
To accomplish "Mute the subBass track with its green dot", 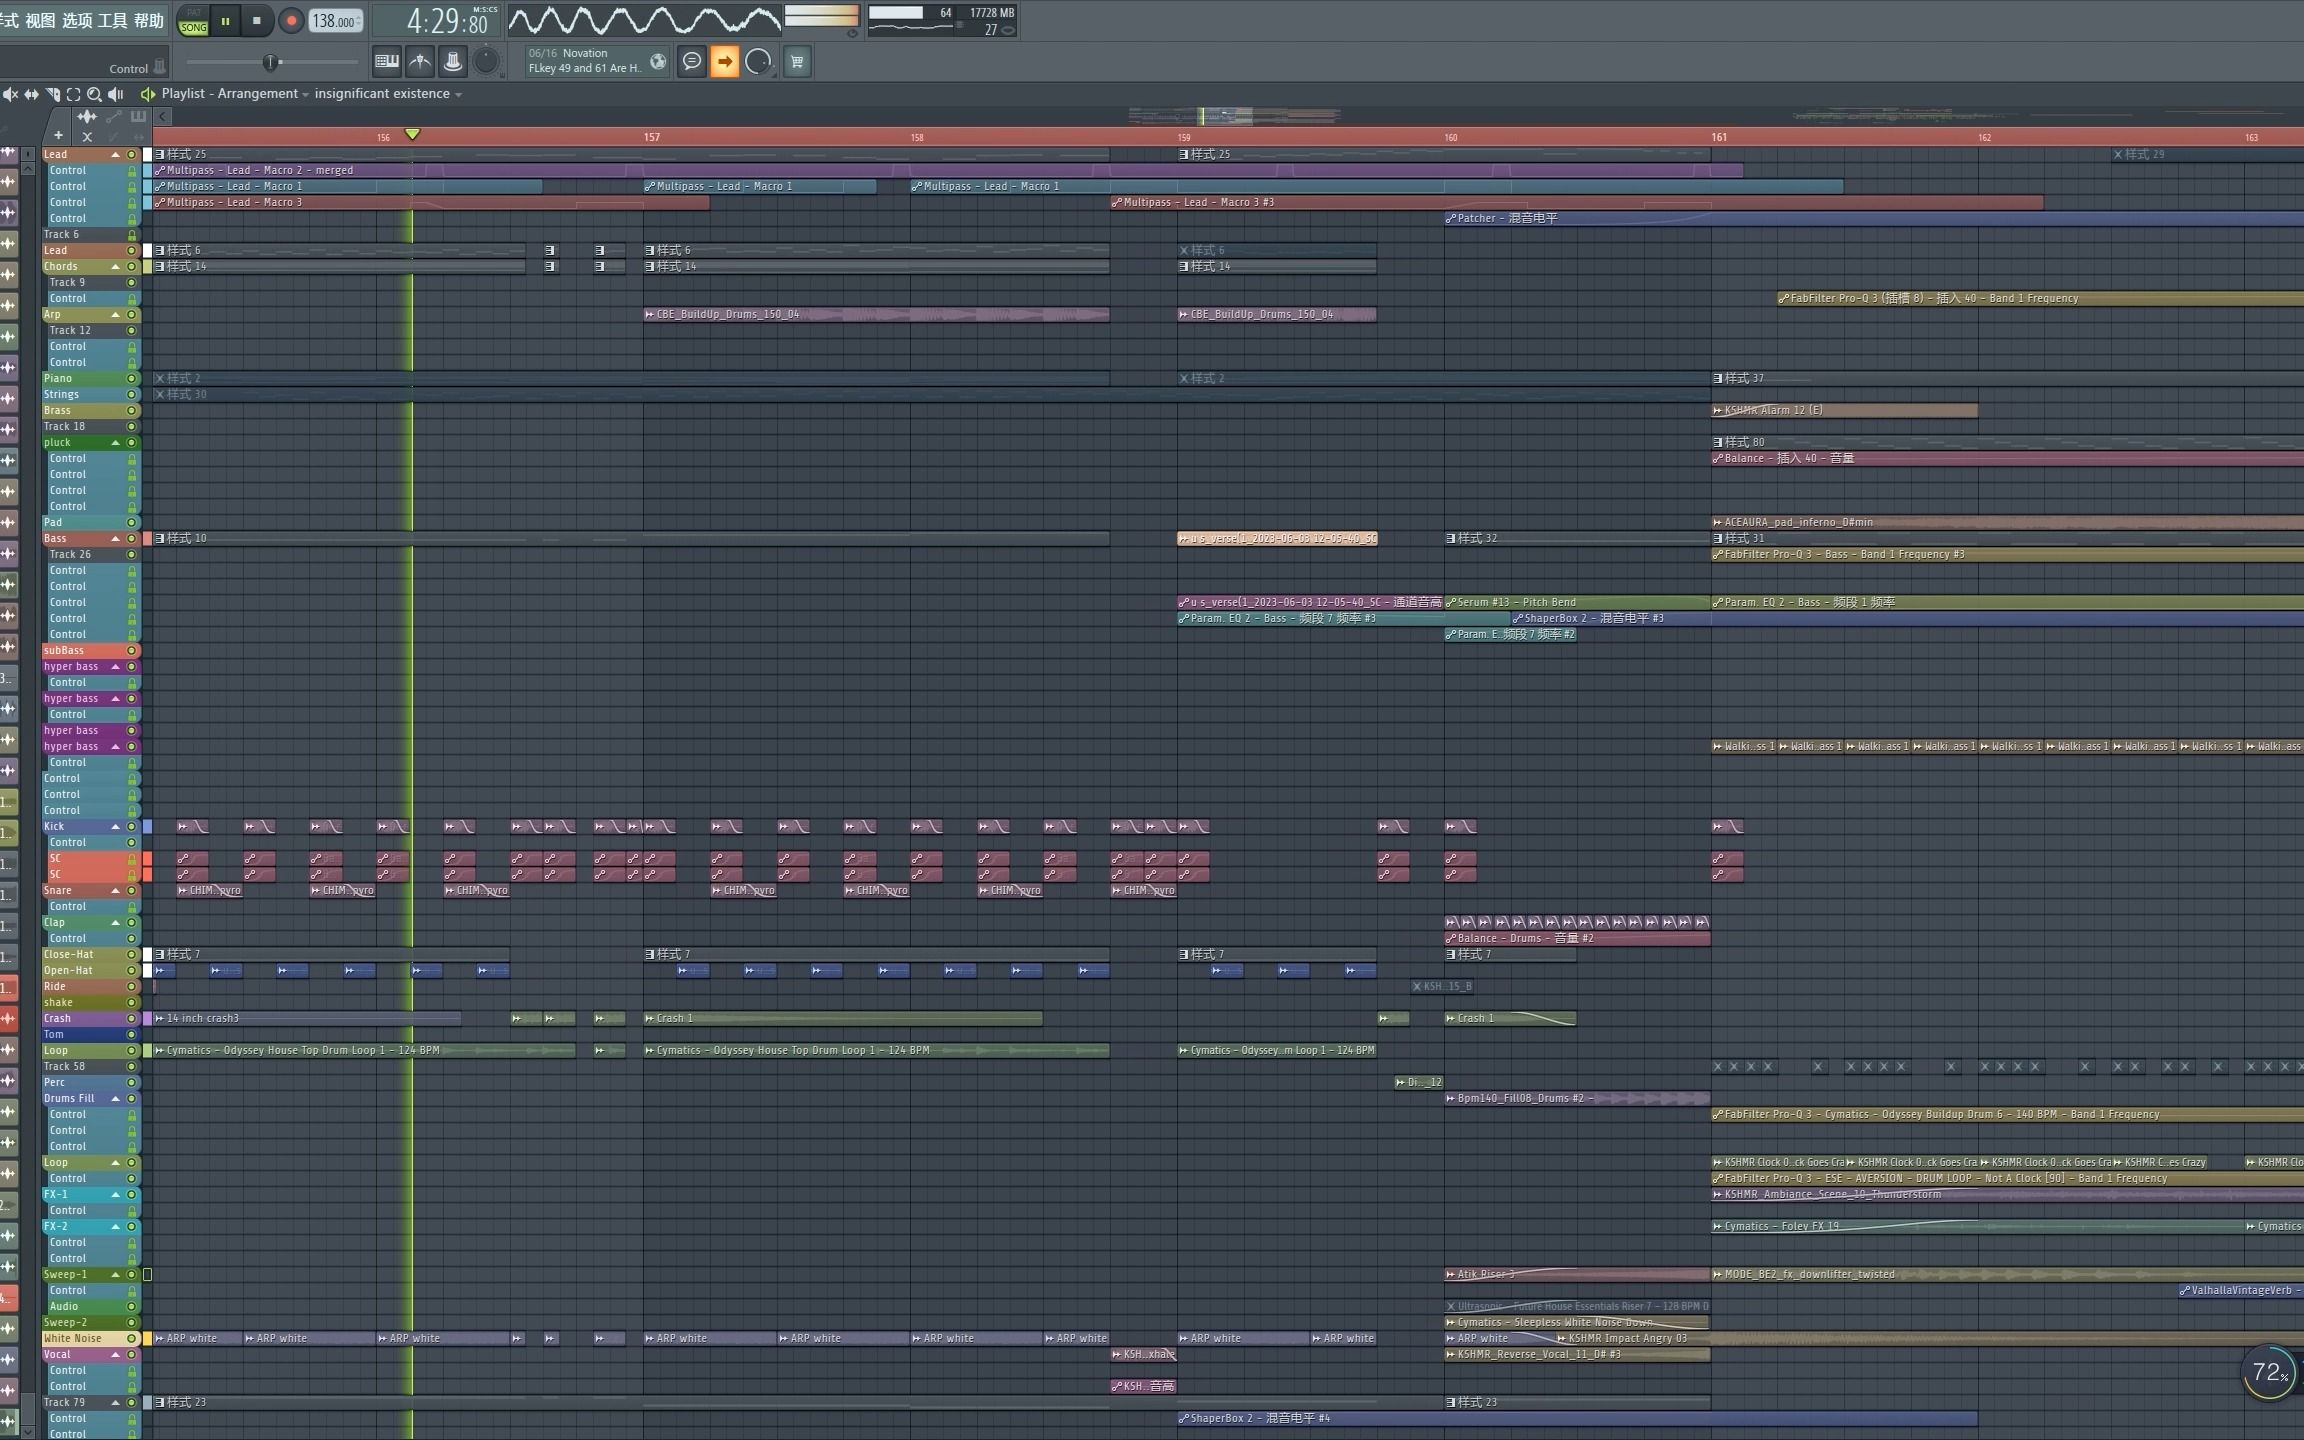I will pyautogui.click(x=131, y=651).
